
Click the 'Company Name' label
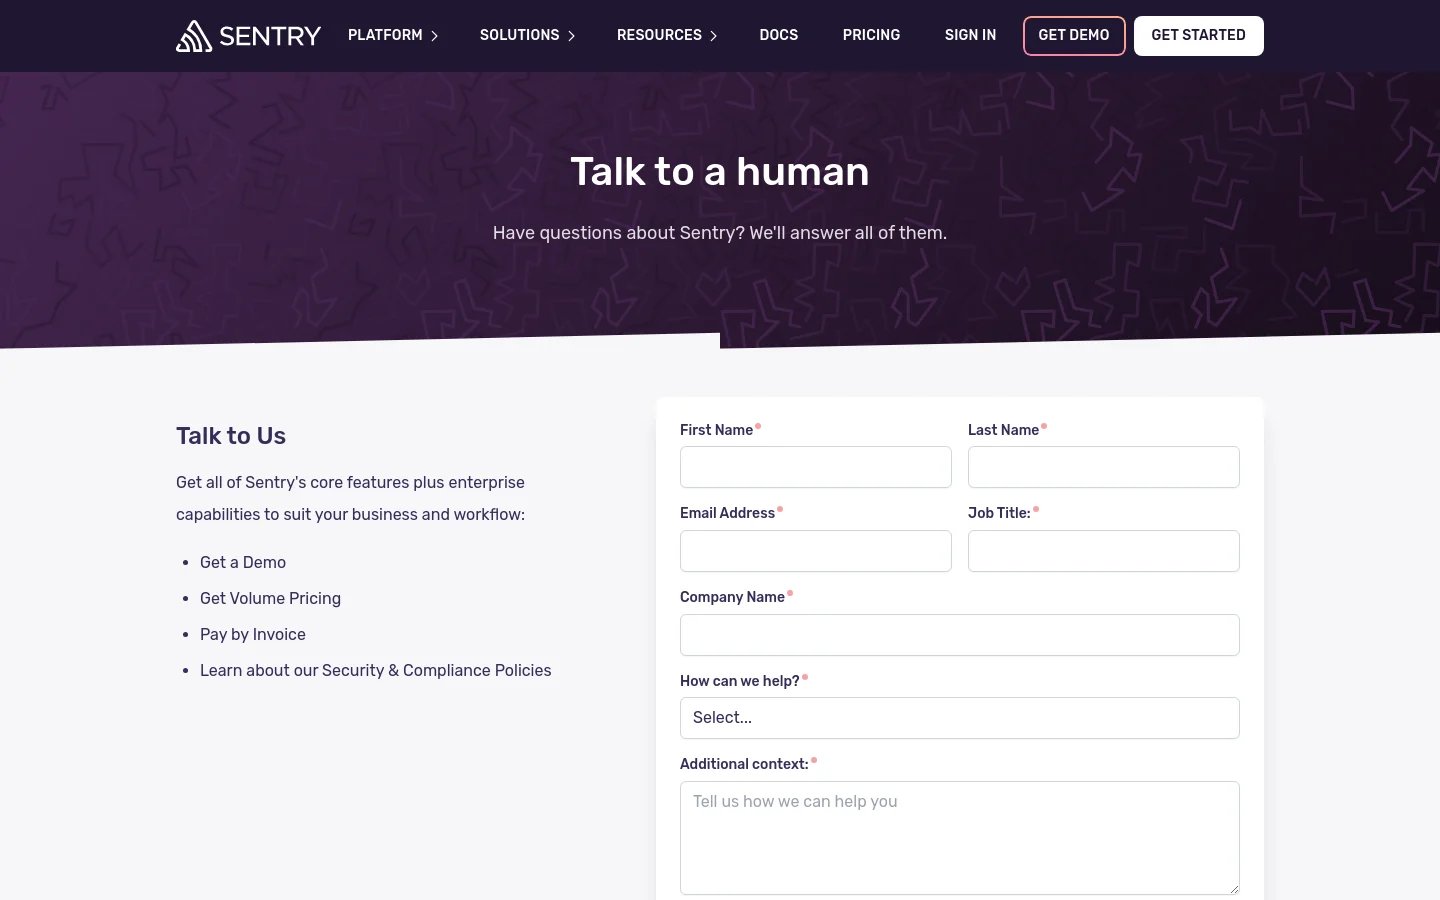(732, 597)
